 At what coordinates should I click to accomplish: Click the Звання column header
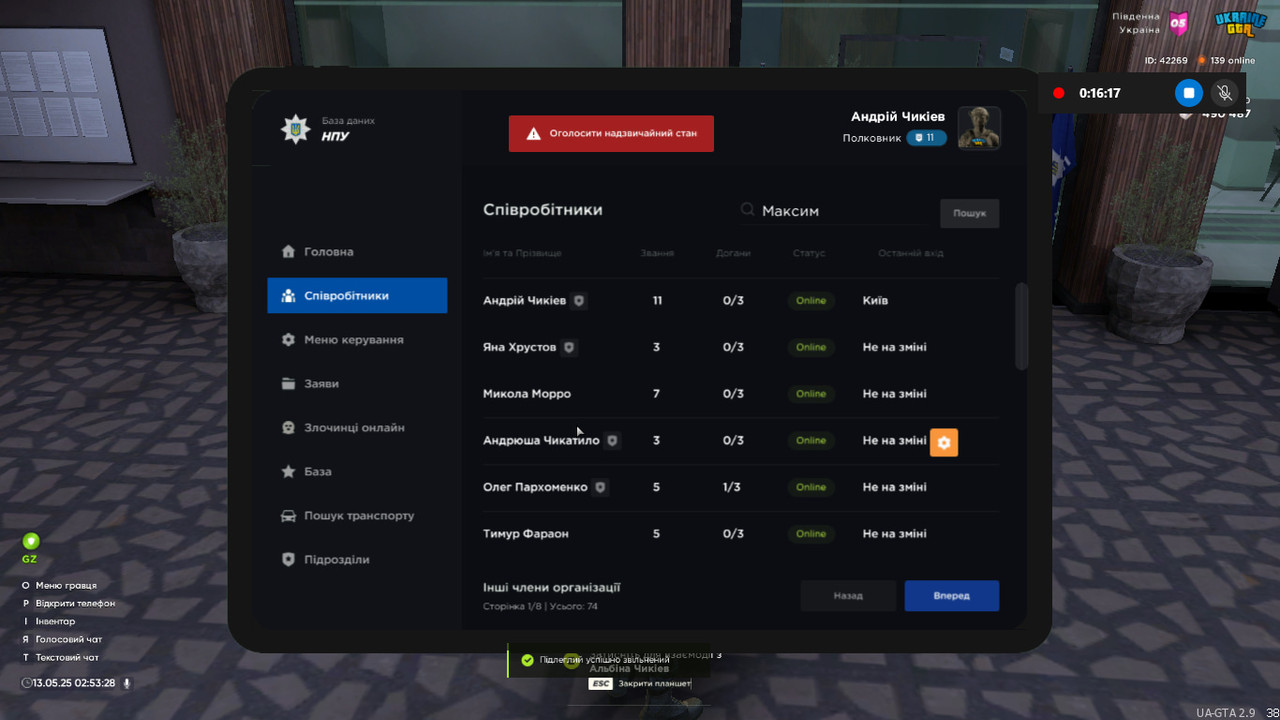tap(657, 254)
